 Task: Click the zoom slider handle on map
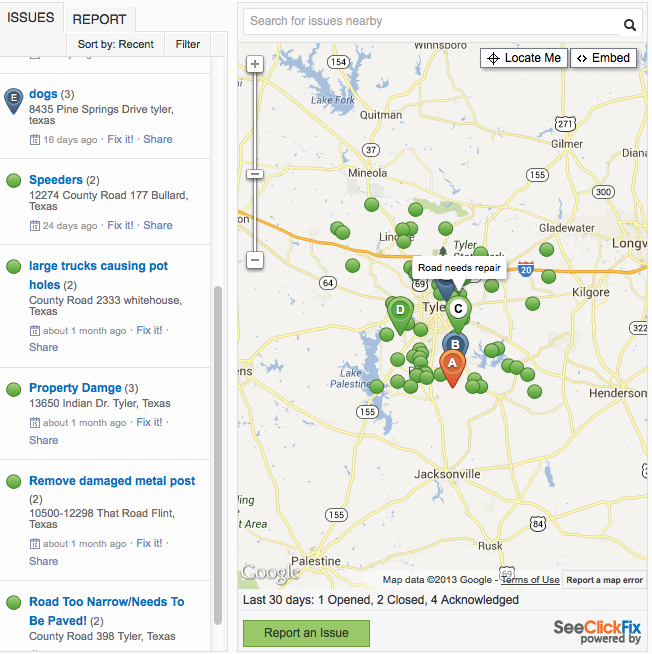[255, 174]
